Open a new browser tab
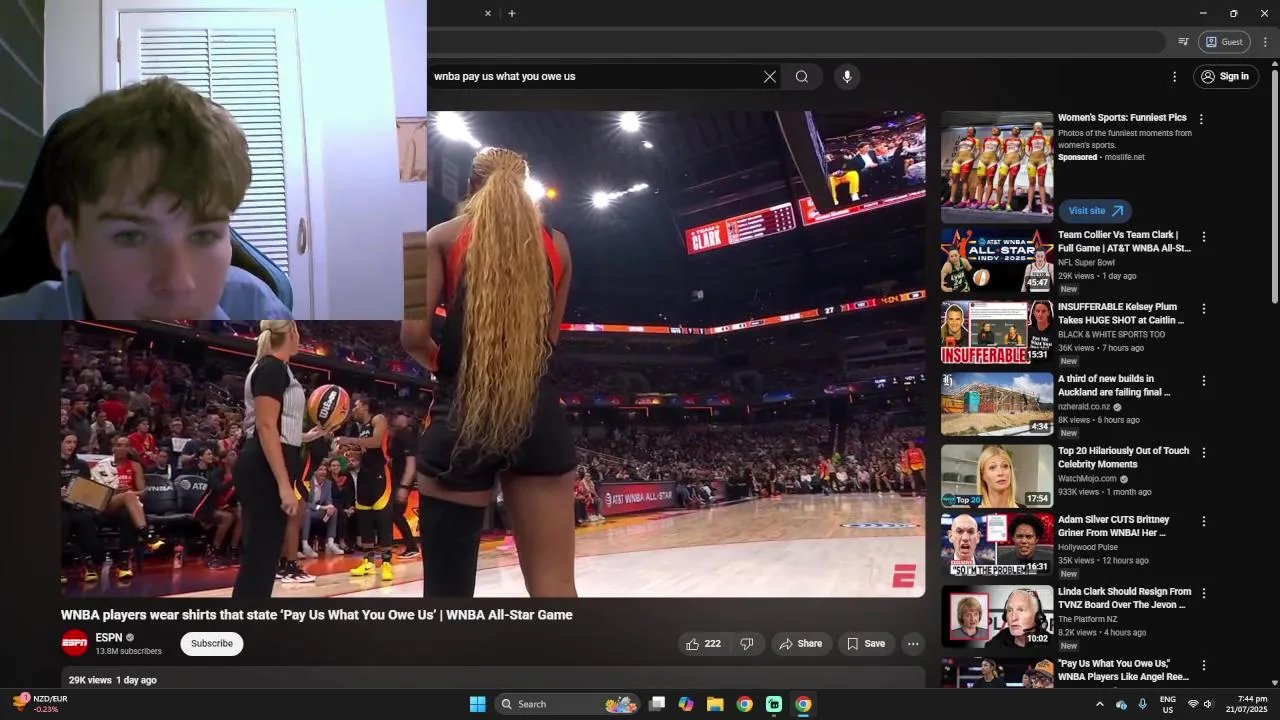 (x=512, y=13)
